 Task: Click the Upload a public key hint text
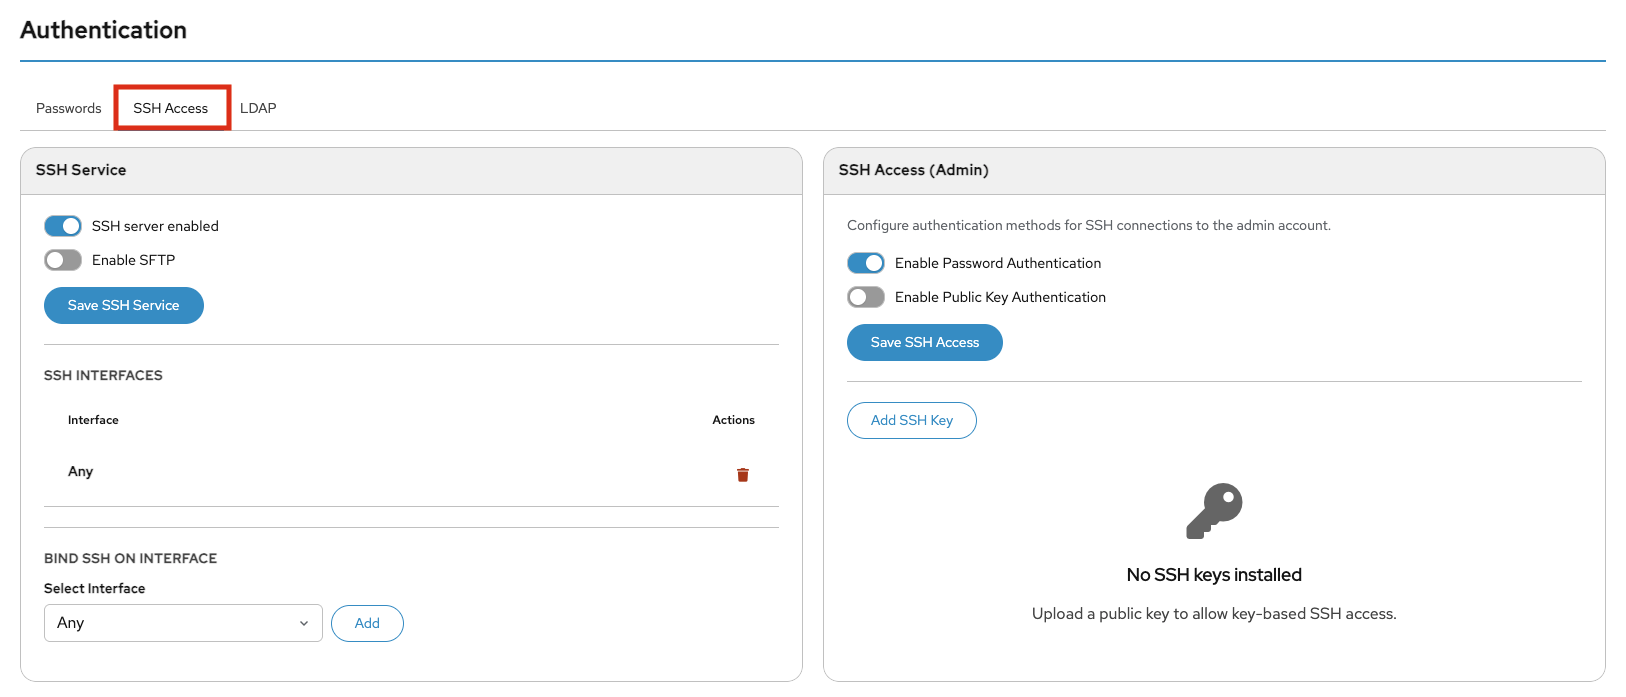click(1214, 614)
